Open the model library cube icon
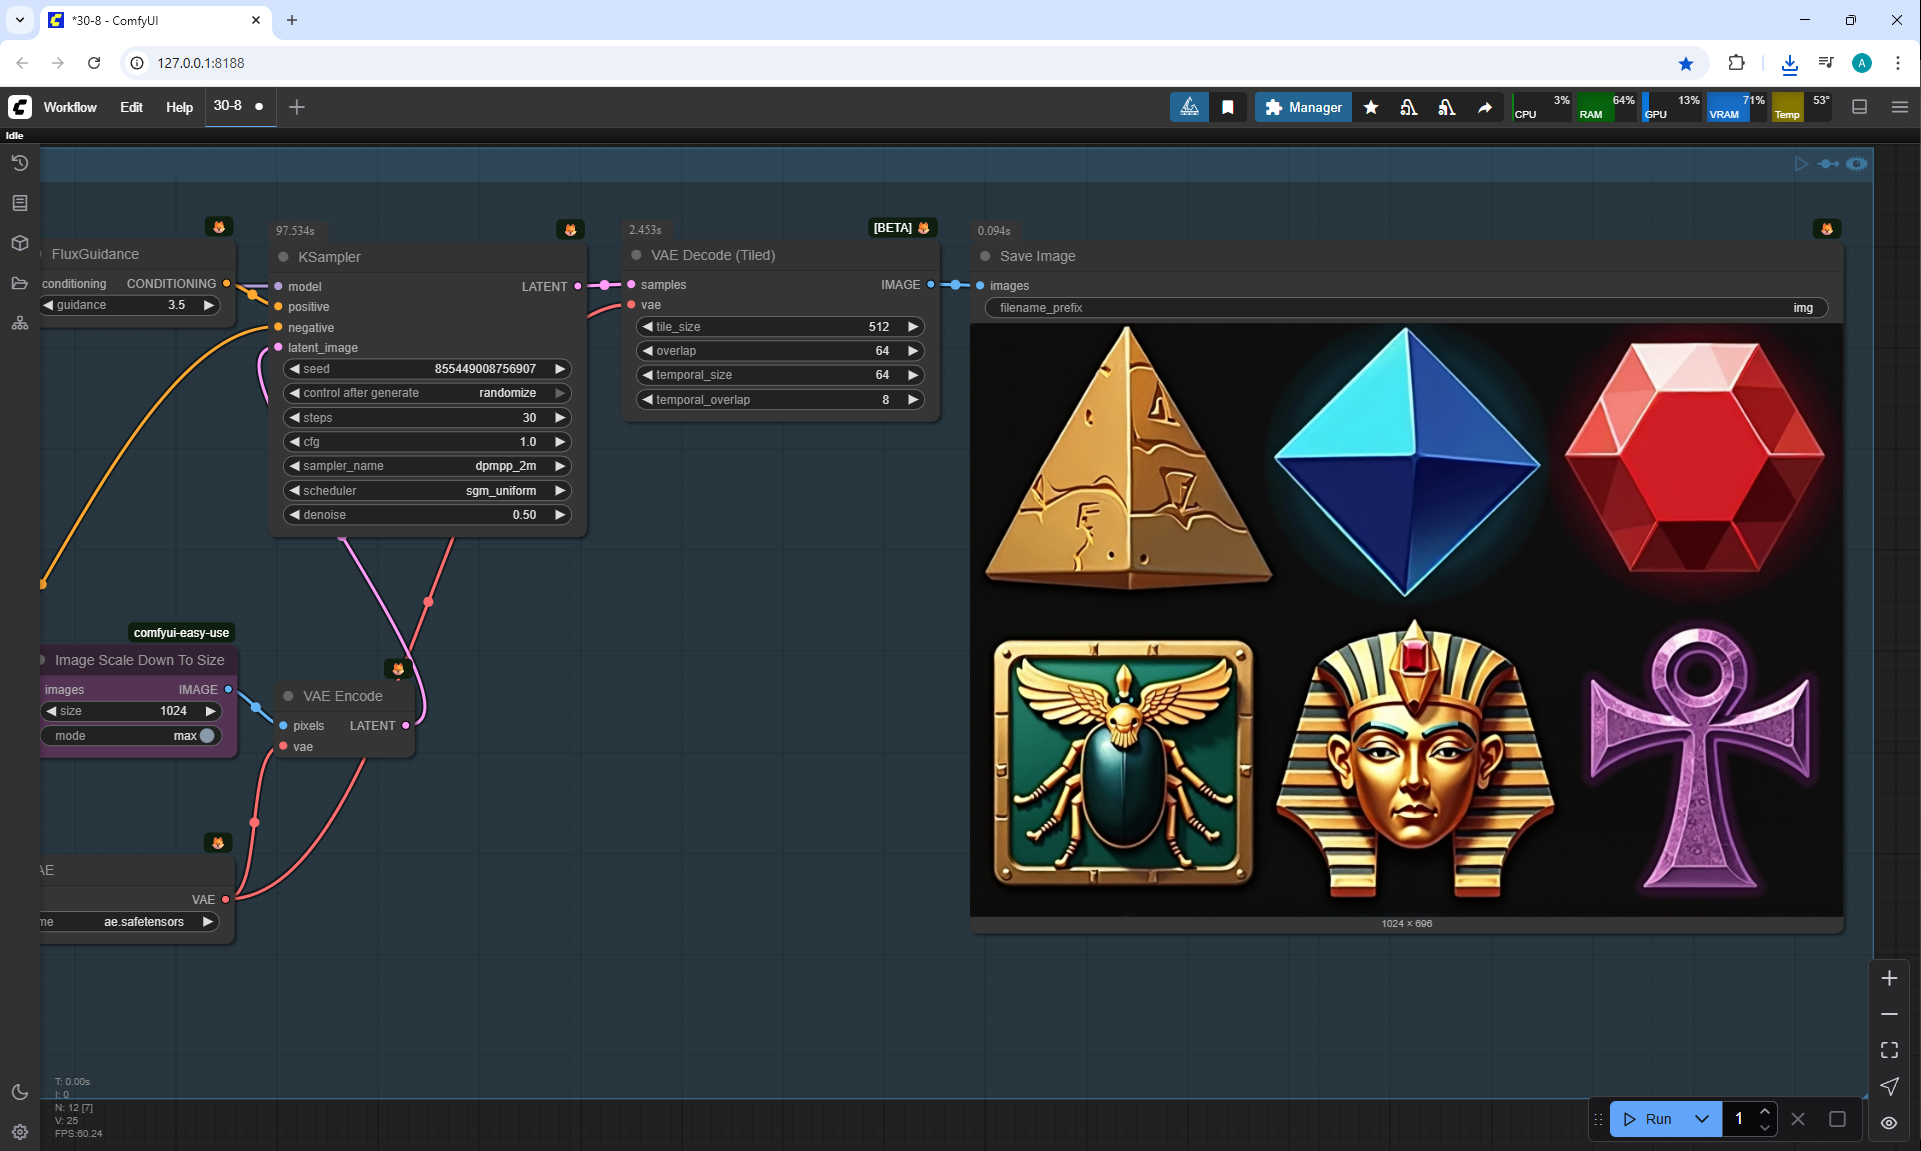Viewport: 1921px width, 1151px height. pos(19,243)
